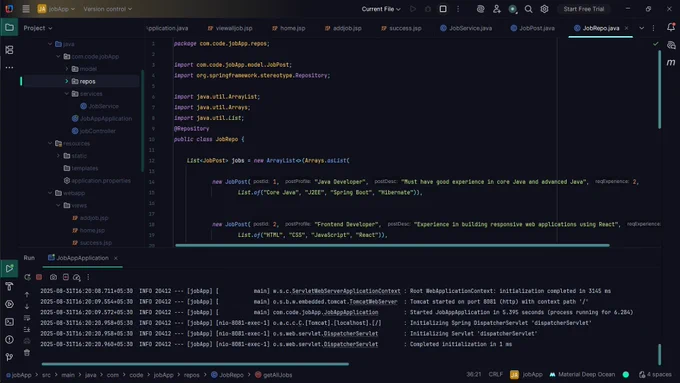Click getAllJobs in breadcrumb bar
The image size is (680, 383).
click(x=274, y=375)
